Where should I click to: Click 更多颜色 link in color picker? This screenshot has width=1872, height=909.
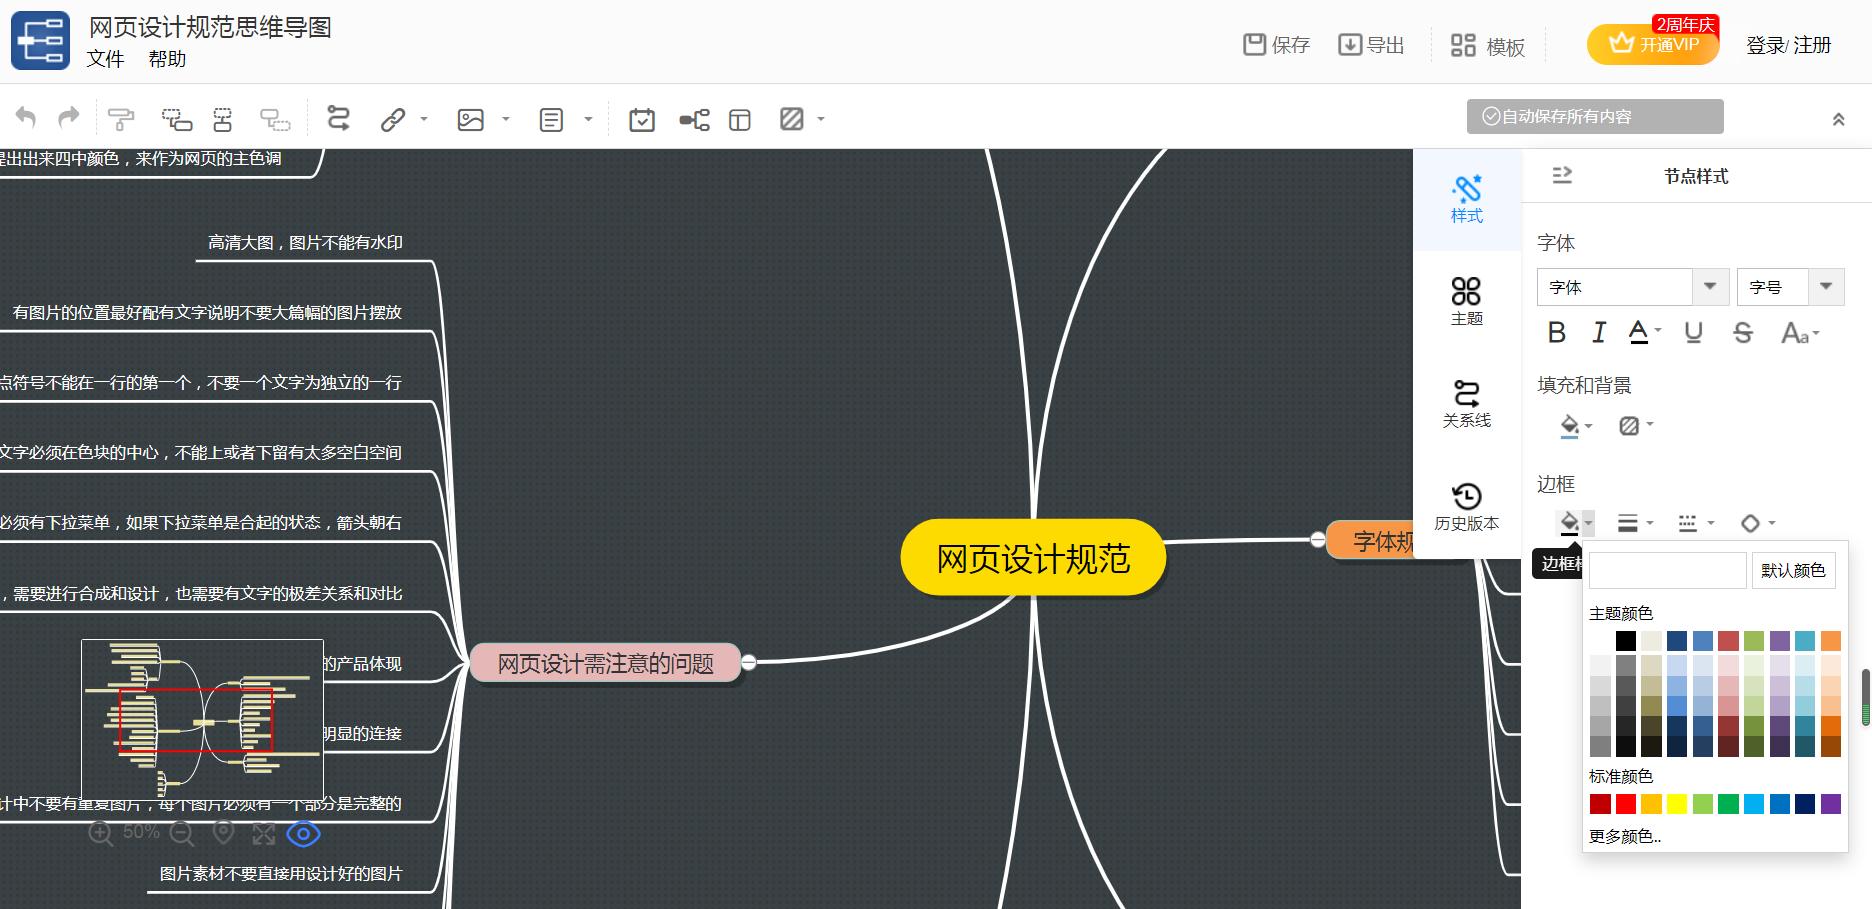click(x=1624, y=836)
